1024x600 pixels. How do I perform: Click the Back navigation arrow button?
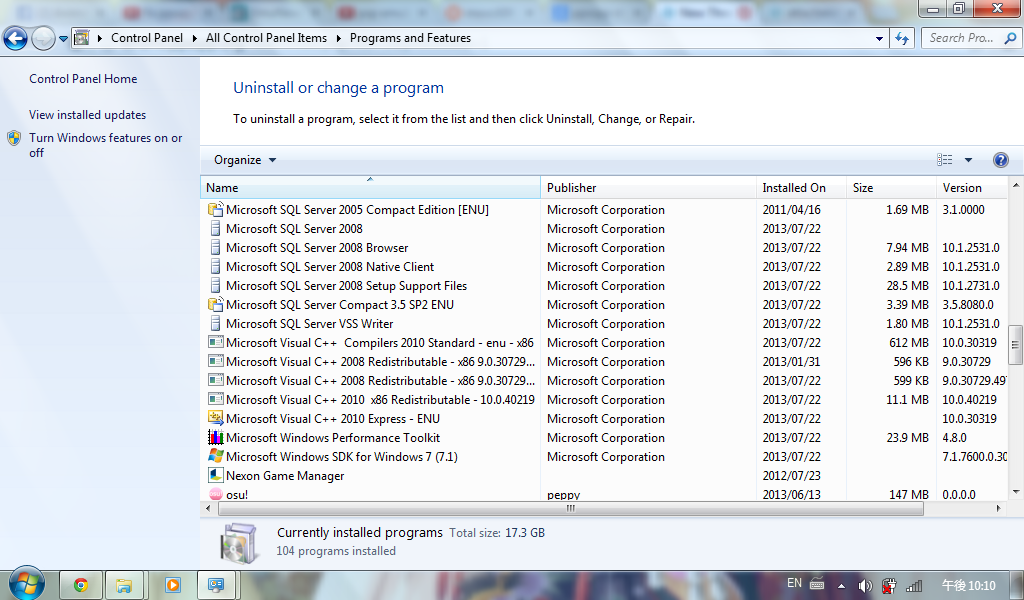[x=15, y=39]
